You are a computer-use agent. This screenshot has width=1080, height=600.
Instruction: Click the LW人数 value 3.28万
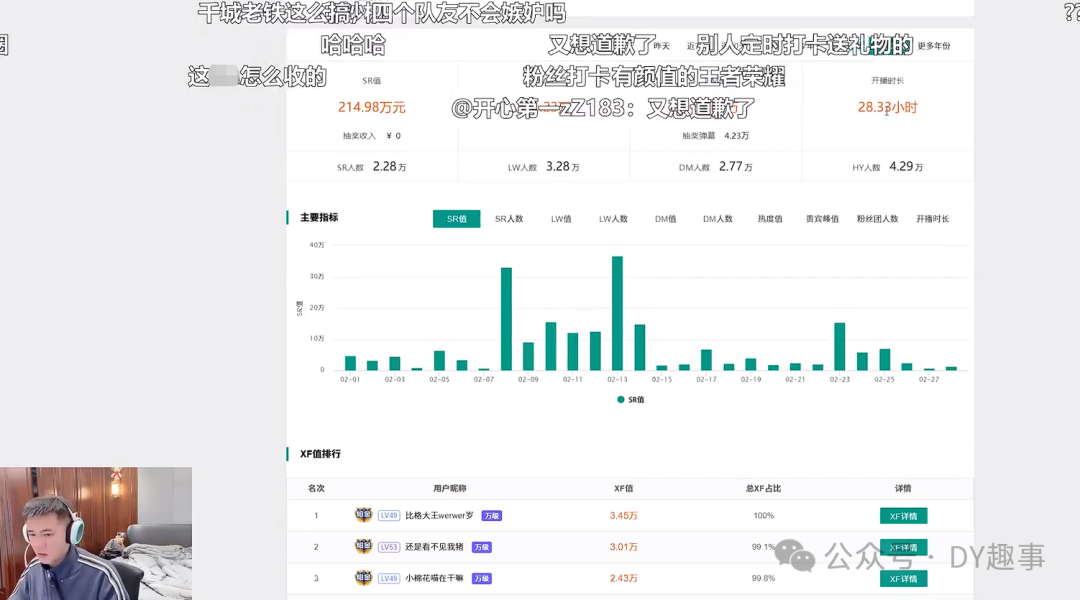(563, 167)
